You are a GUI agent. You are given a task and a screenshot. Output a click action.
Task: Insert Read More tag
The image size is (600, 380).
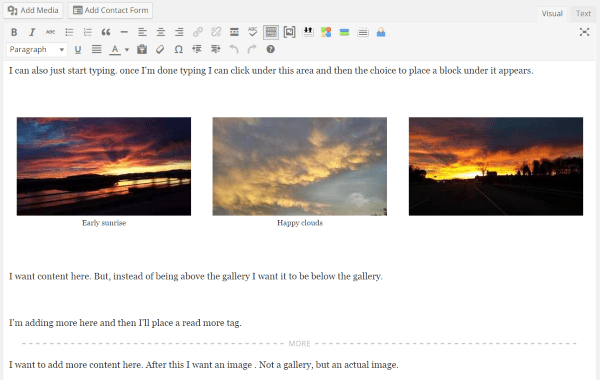click(234, 32)
